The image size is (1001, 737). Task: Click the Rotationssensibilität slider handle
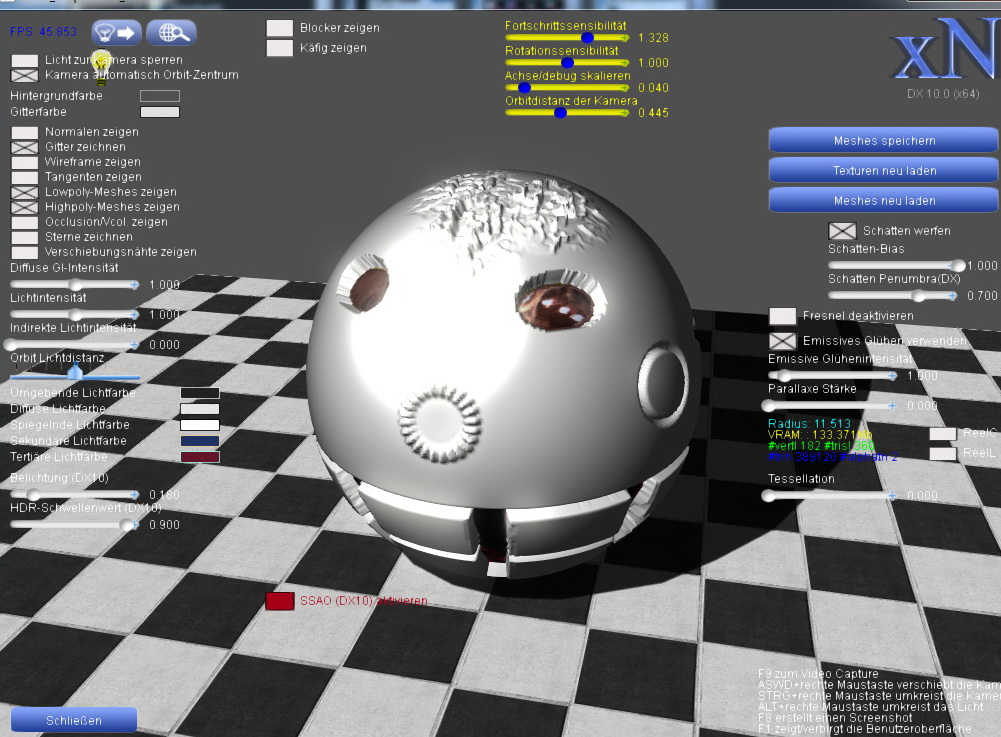click(x=567, y=63)
